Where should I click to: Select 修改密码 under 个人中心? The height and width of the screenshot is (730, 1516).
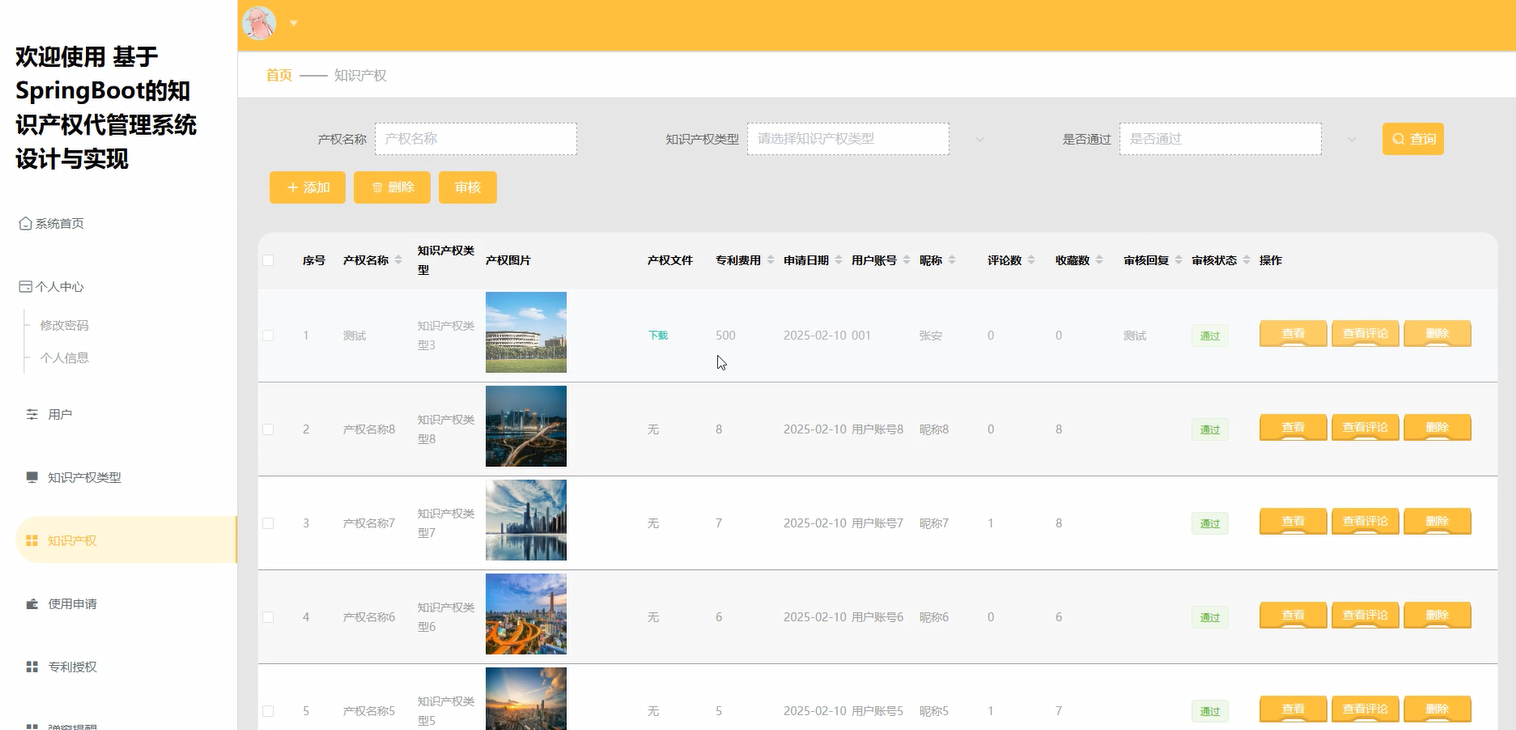point(66,324)
